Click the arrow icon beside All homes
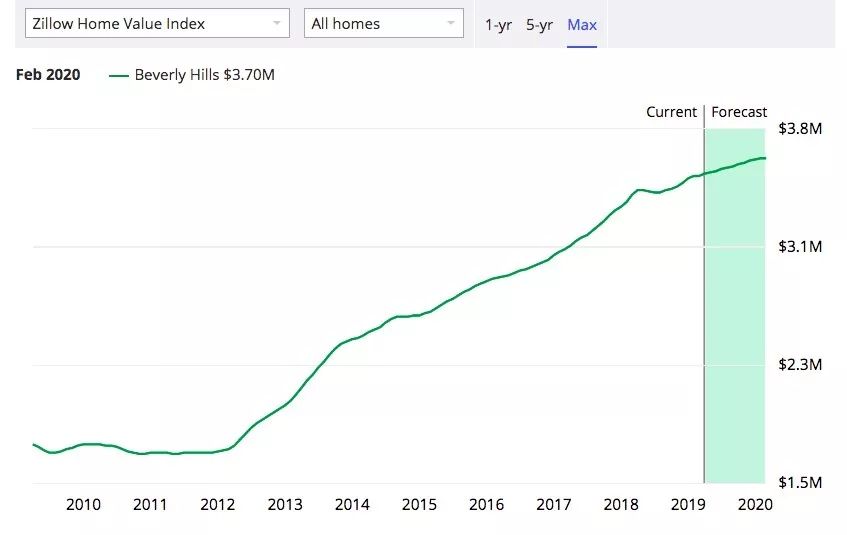Image resolution: width=847 pixels, height=535 pixels. pos(451,23)
